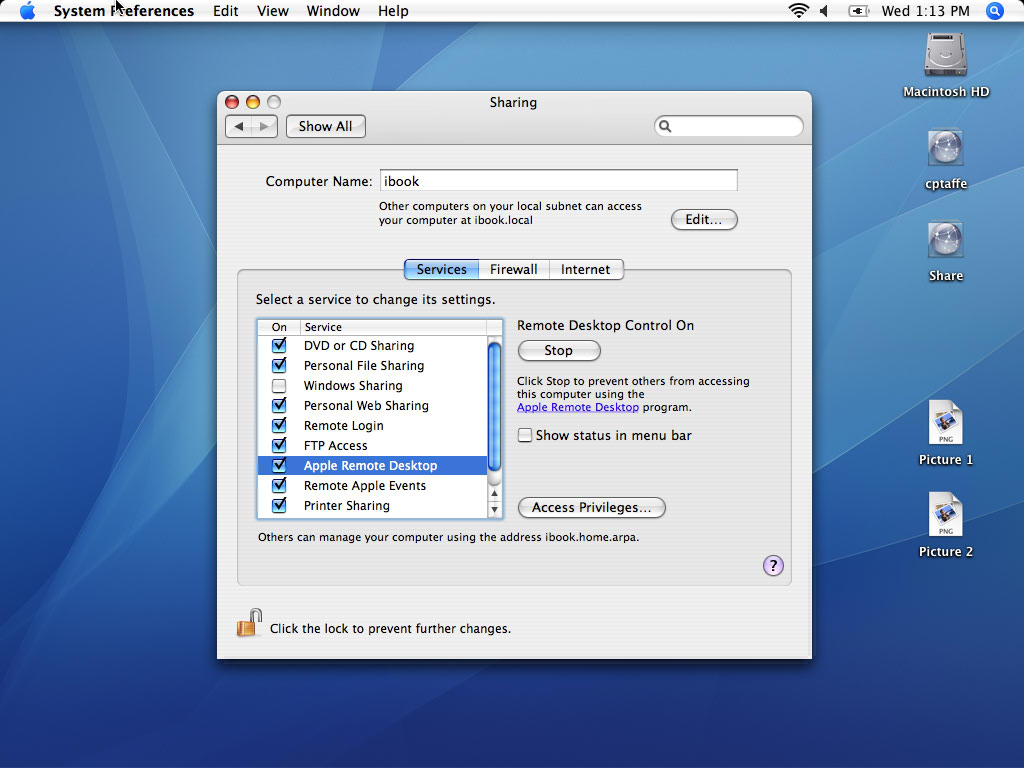The image size is (1024, 768).
Task: Click the Computer Name text field
Action: pyautogui.click(x=559, y=181)
